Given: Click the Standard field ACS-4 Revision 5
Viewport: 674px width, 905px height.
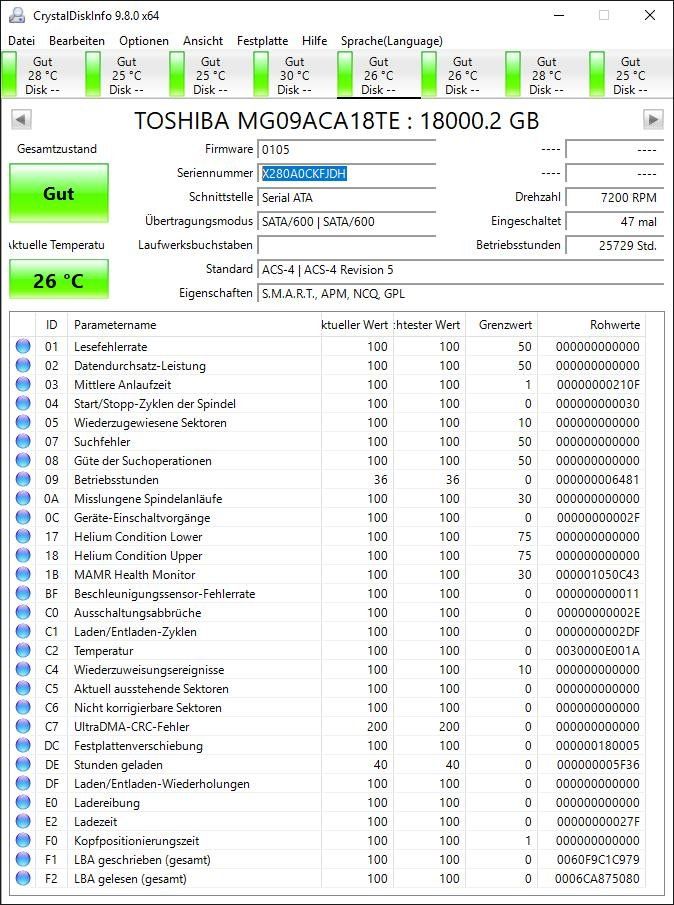Looking at the screenshot, I should (460, 270).
